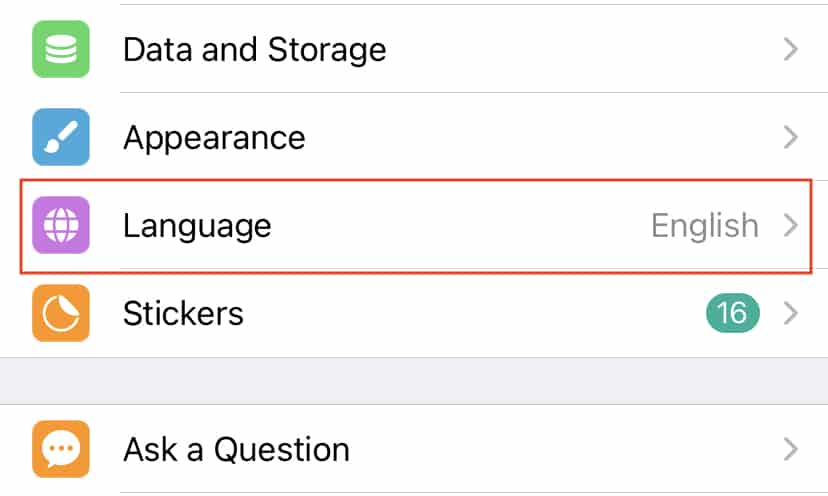Click the Ask a Question text link
828x496 pixels.
236,450
